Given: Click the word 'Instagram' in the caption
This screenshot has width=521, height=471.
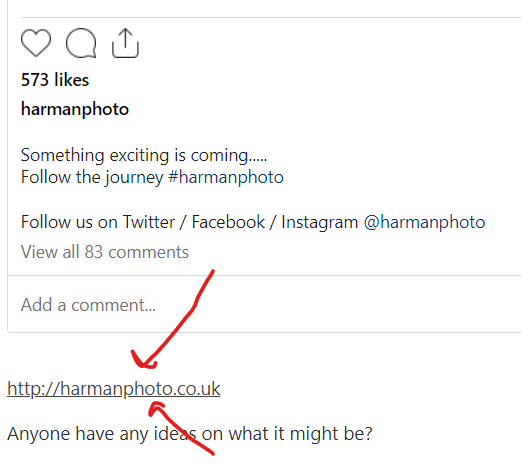Looking at the screenshot, I should click(319, 222).
